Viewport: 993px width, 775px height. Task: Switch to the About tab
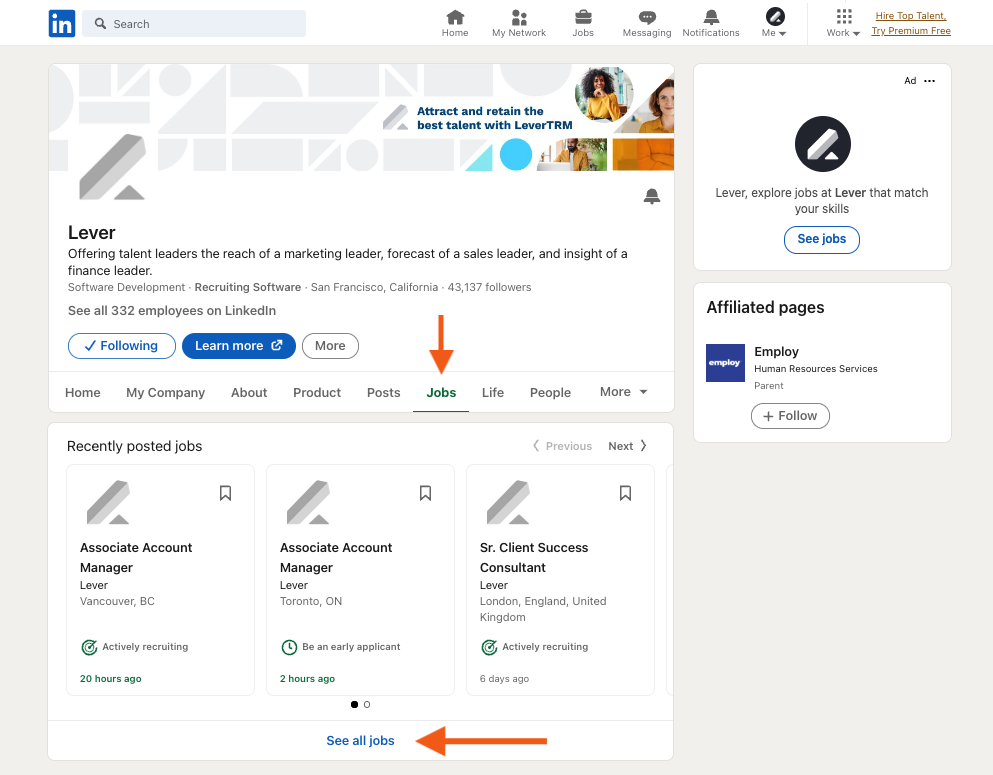click(x=249, y=393)
